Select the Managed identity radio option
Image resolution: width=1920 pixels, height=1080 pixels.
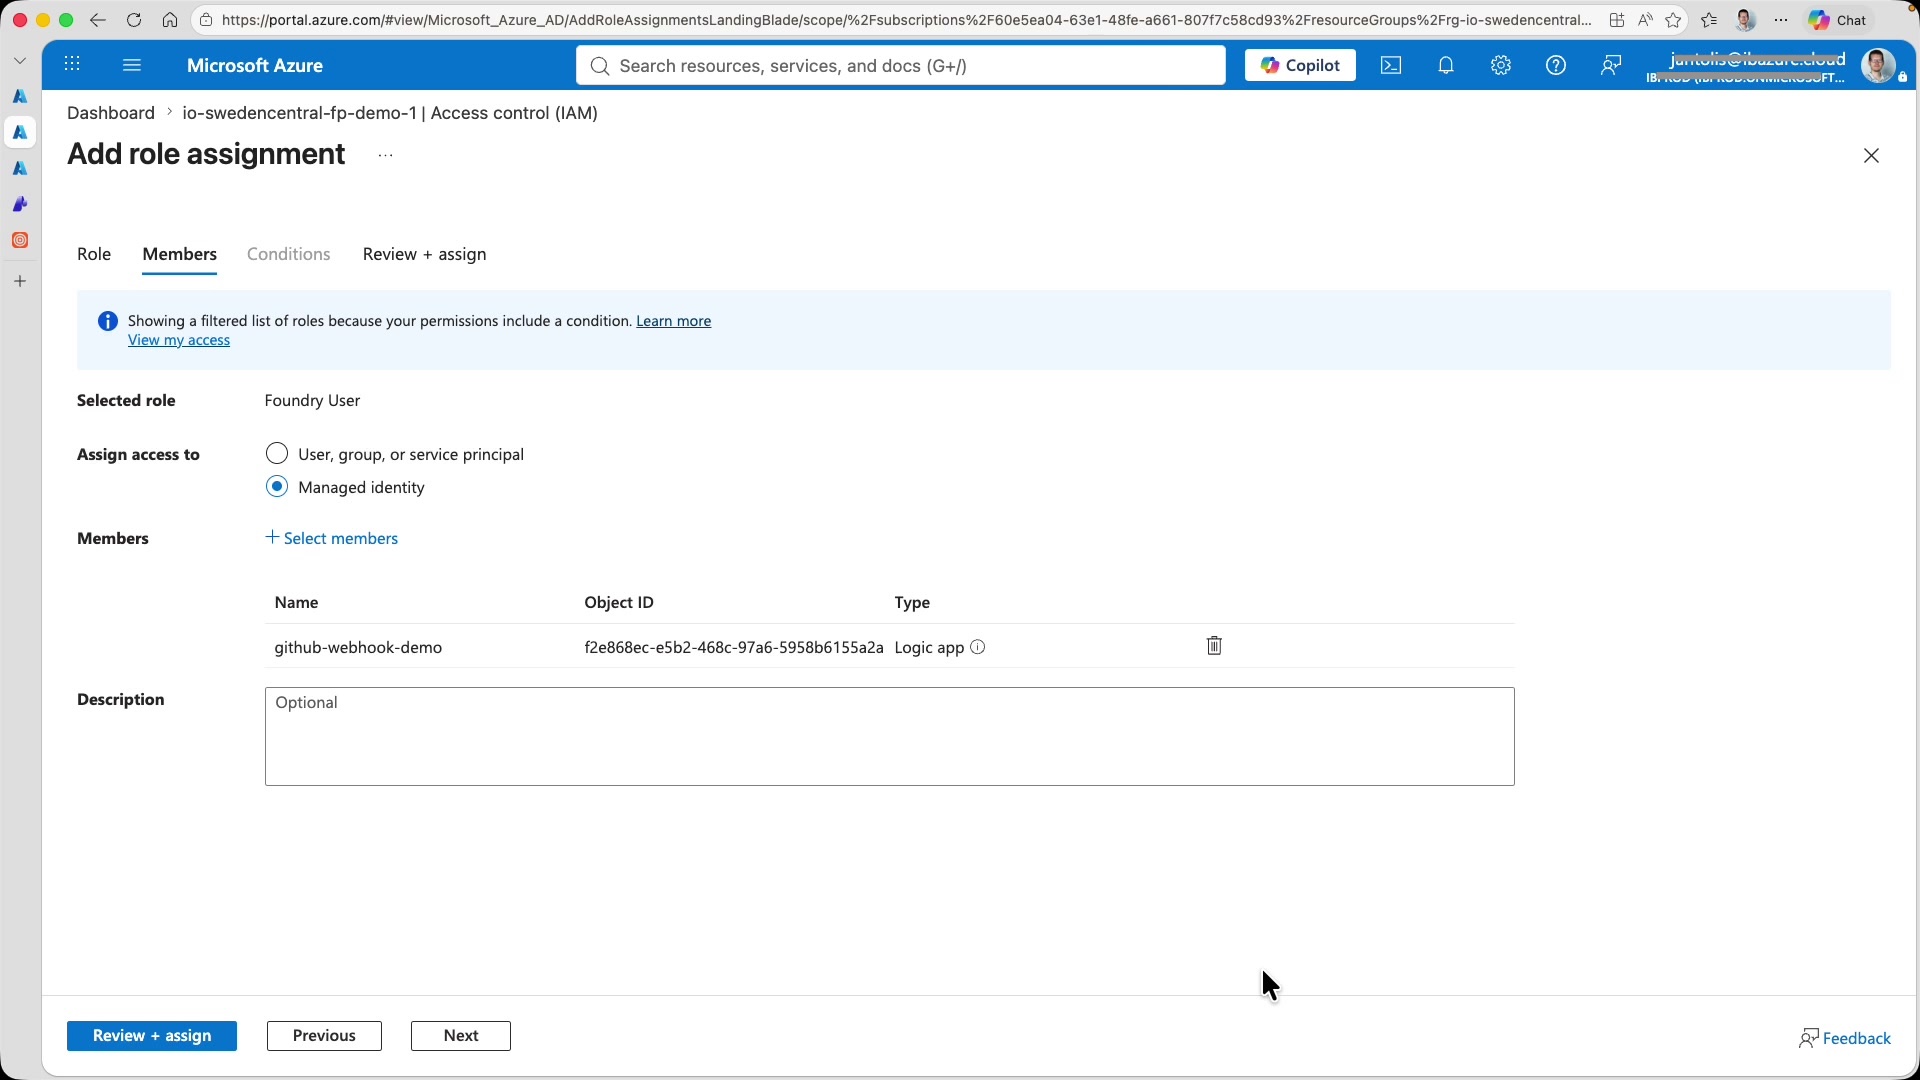tap(277, 487)
